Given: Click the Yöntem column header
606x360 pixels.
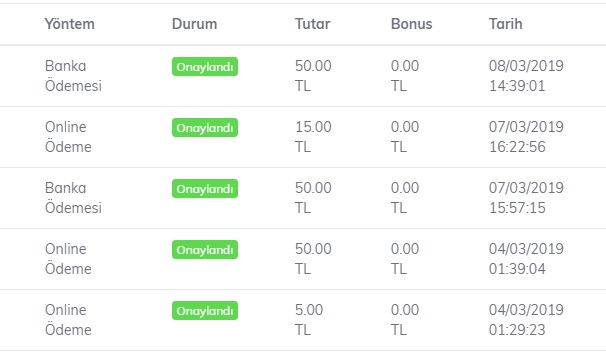Looking at the screenshot, I should [x=70, y=24].
